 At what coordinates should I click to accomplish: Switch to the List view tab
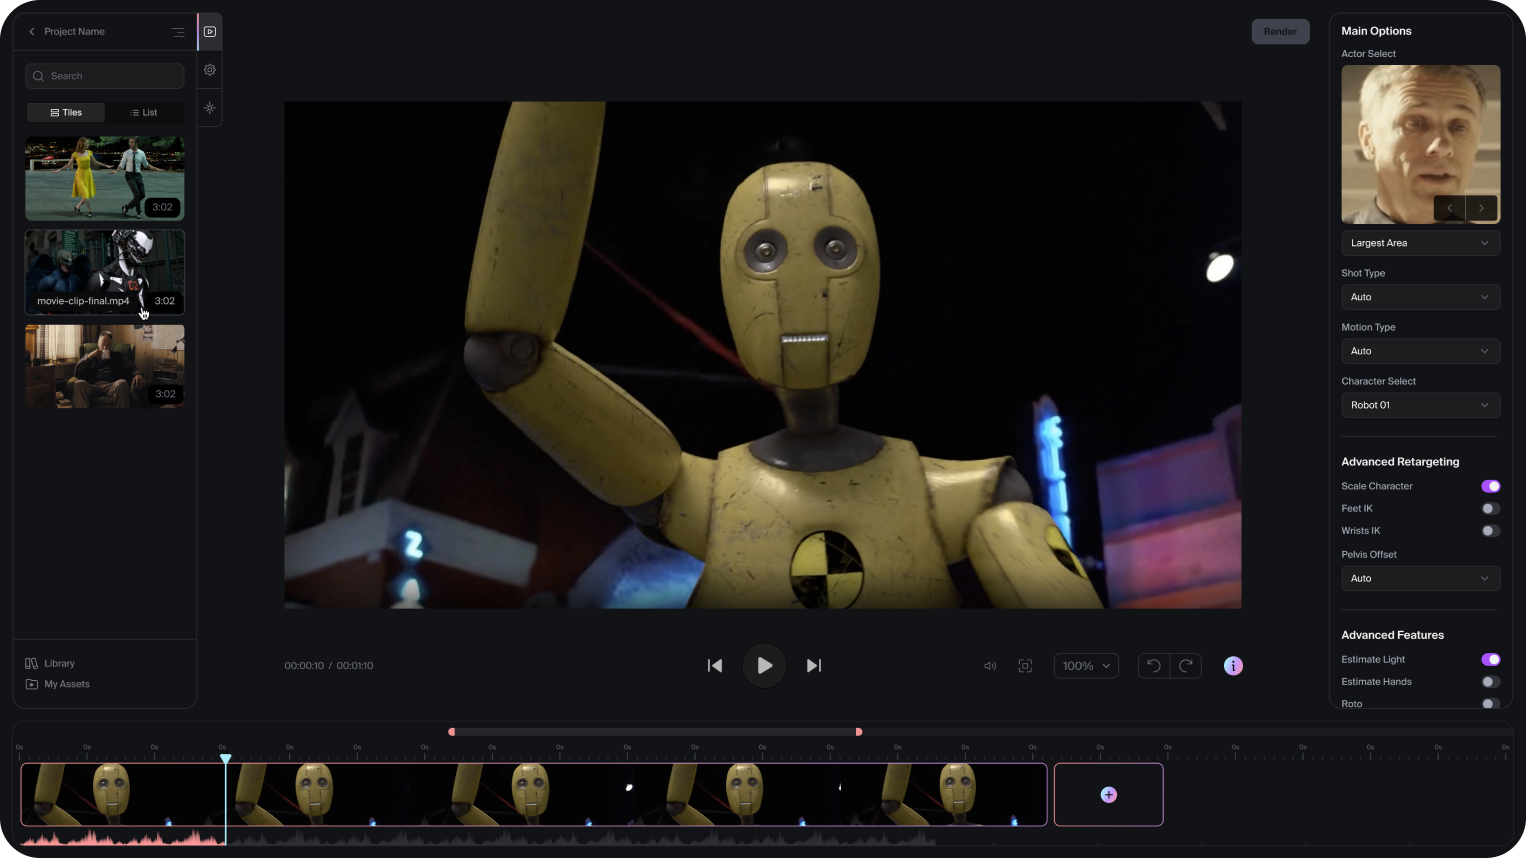pyautogui.click(x=144, y=113)
